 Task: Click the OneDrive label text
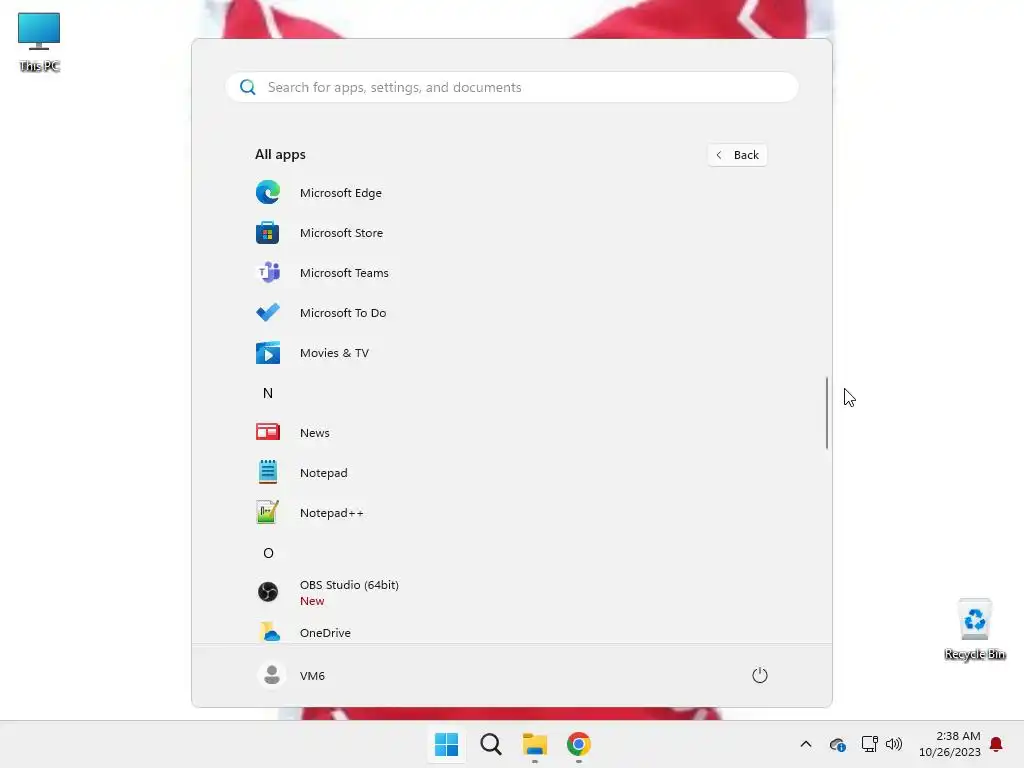coord(325,632)
